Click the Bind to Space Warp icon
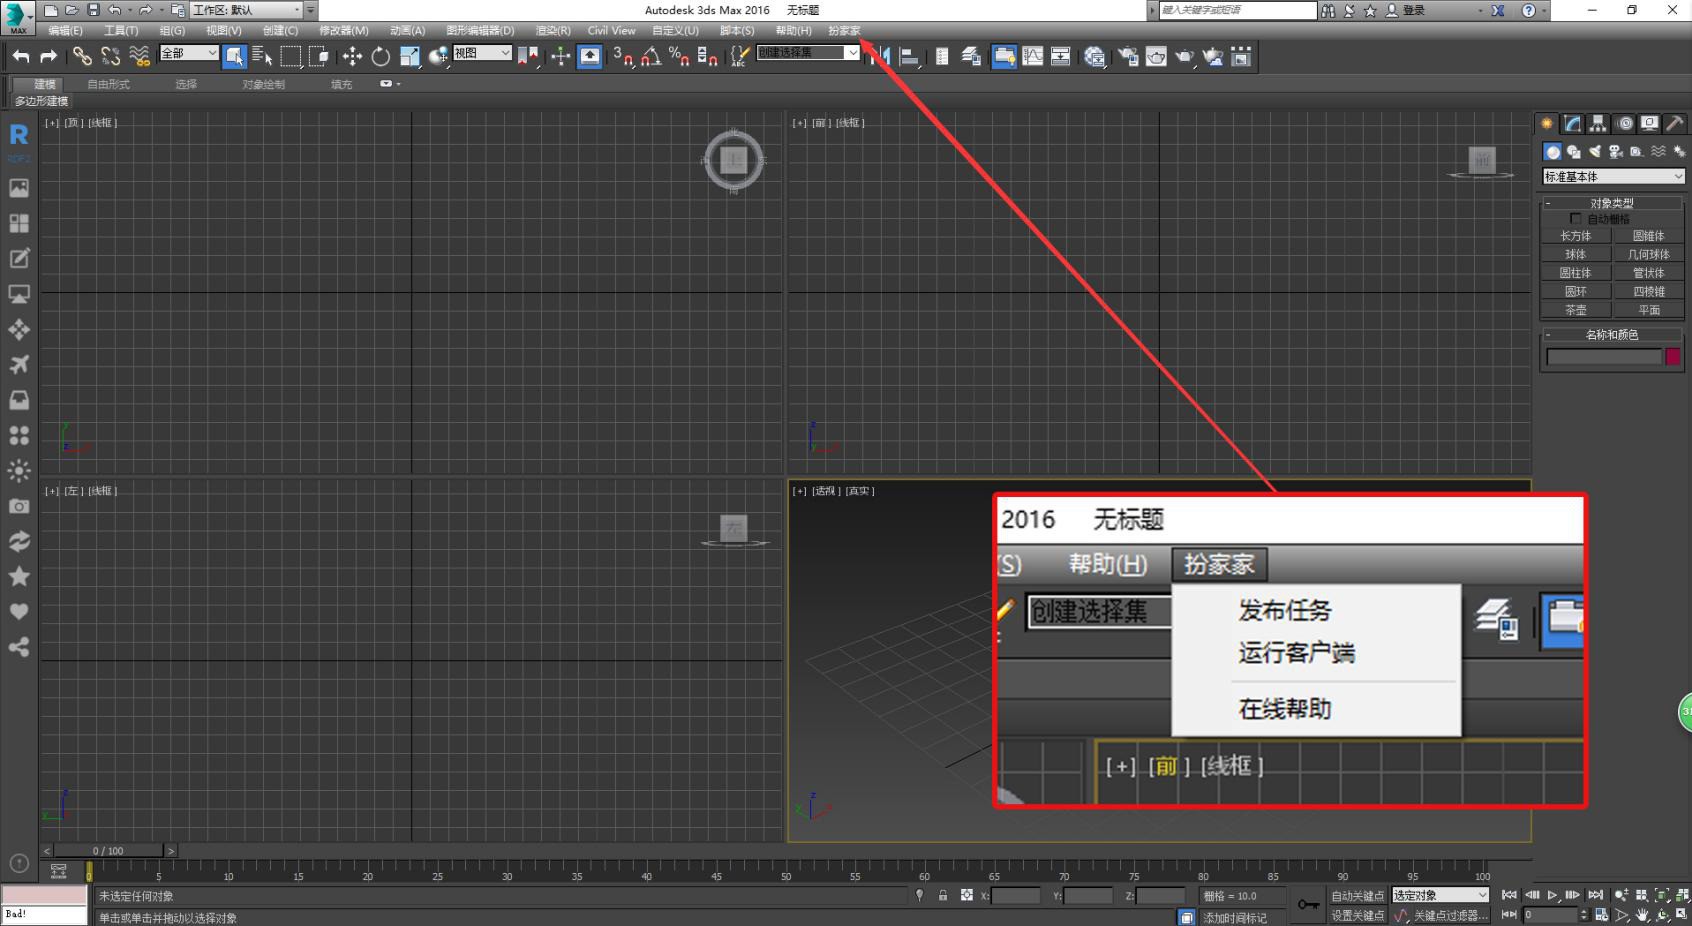This screenshot has height=926, width=1692. click(x=139, y=57)
